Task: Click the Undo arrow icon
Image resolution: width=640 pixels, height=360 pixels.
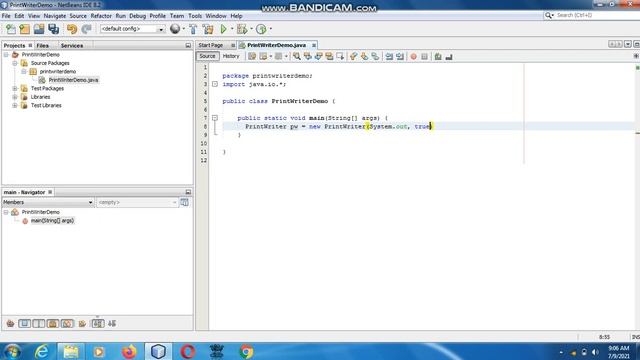Action: tap(72, 29)
